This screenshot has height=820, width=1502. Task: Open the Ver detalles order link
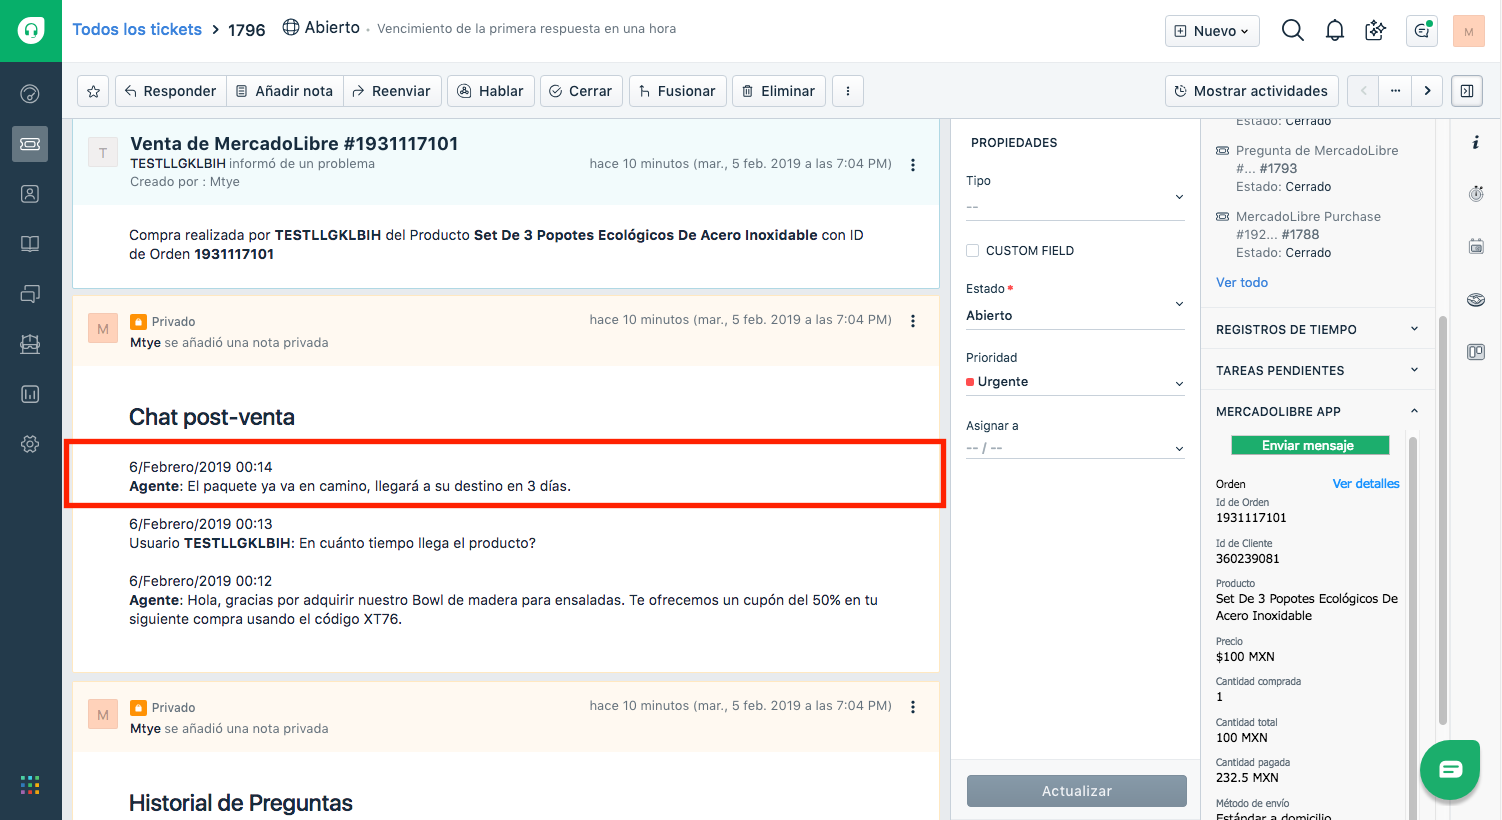click(1366, 484)
